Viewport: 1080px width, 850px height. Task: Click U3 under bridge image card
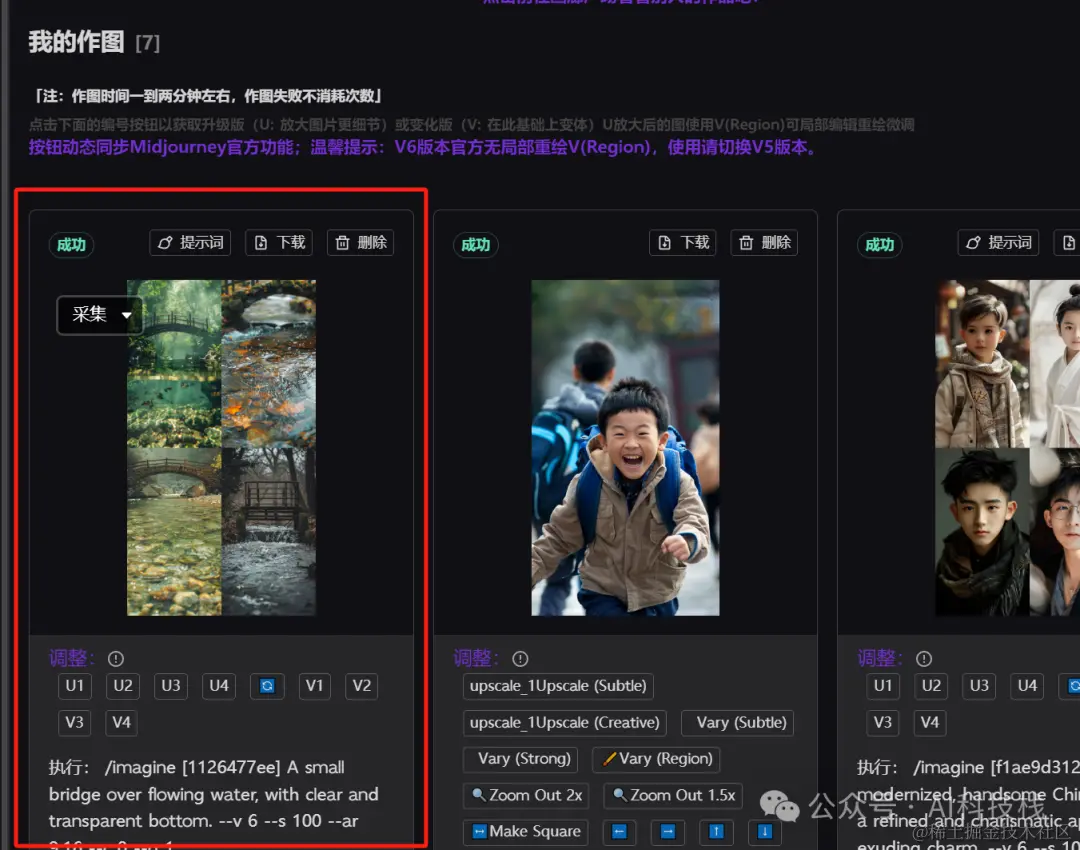click(x=171, y=685)
